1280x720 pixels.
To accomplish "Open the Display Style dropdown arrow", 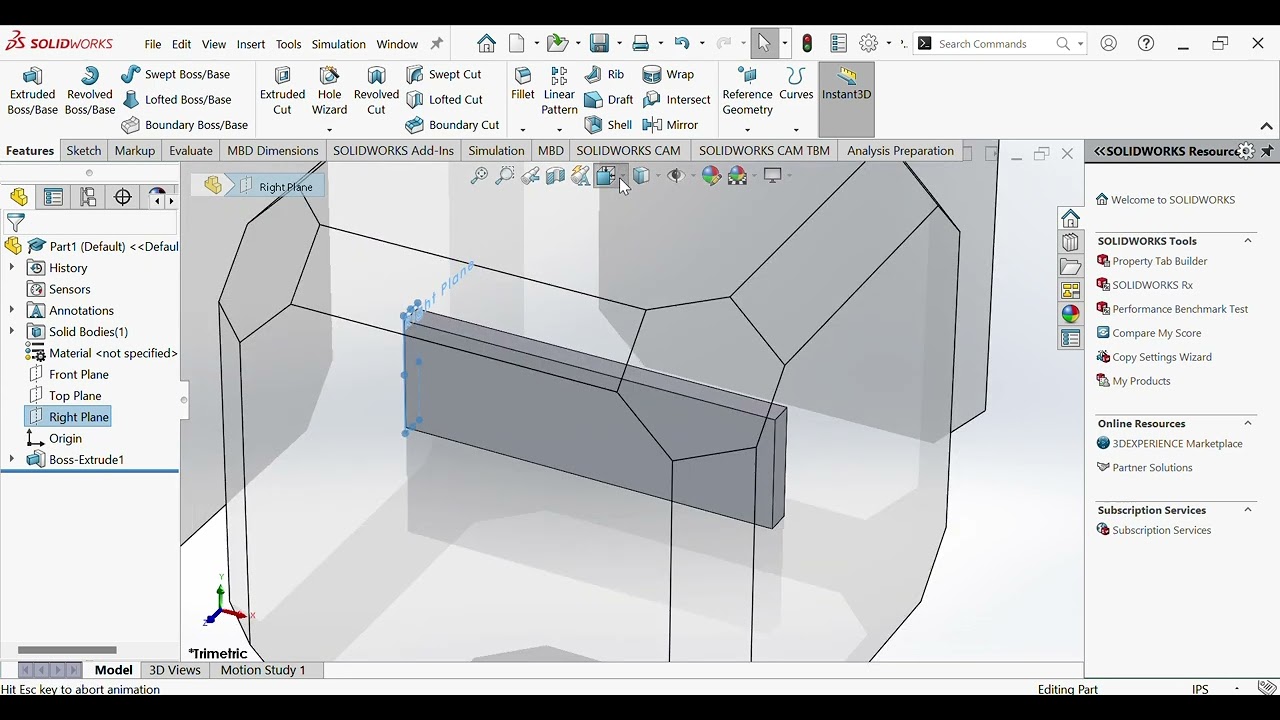I will (657, 176).
